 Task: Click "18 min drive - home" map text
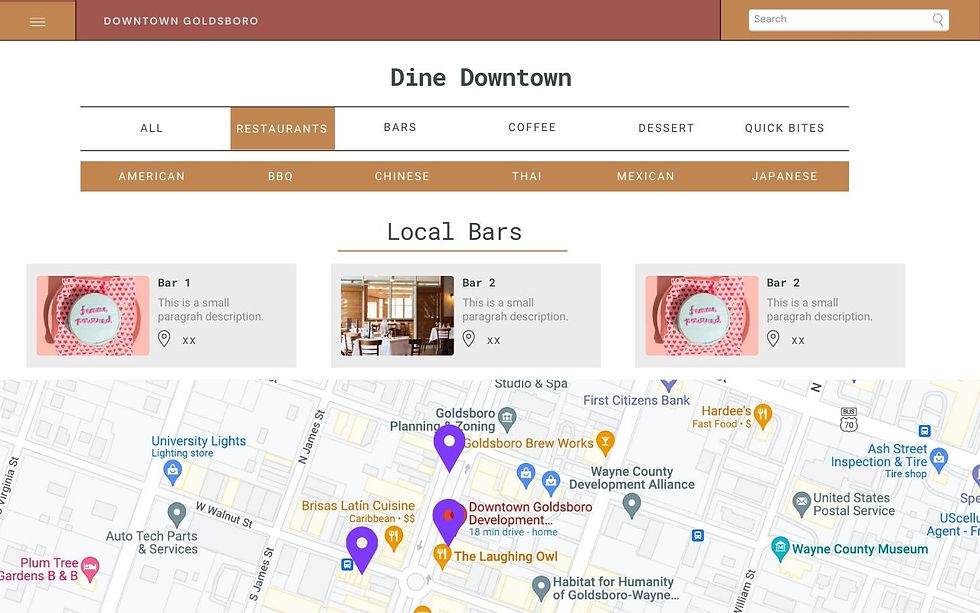coord(513,532)
